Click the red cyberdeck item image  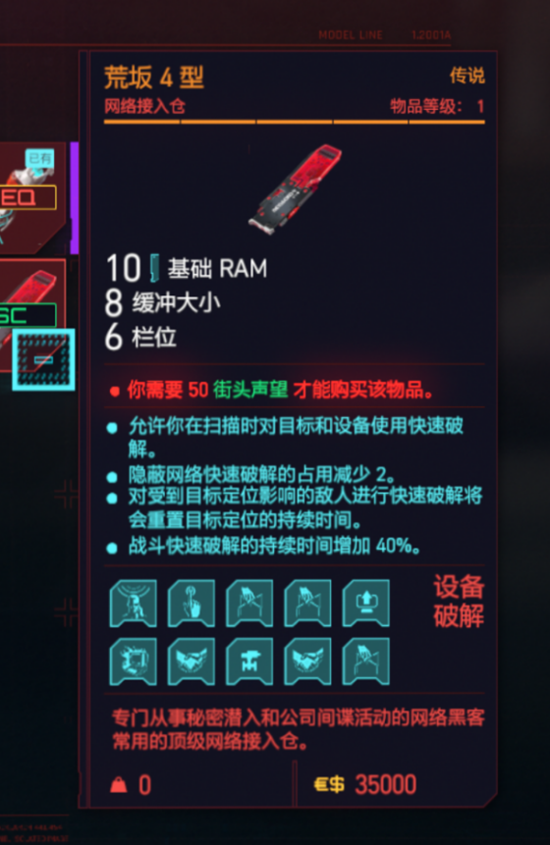point(295,189)
